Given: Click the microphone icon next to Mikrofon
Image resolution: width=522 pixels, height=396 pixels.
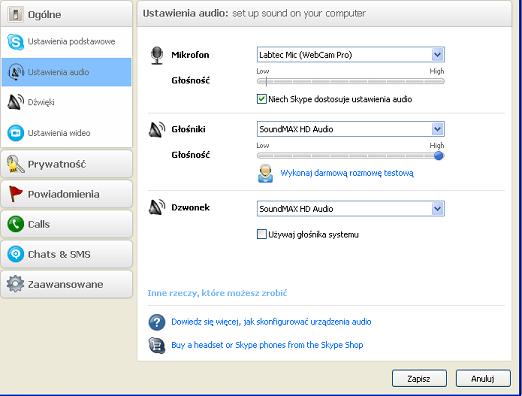Looking at the screenshot, I should [157, 55].
